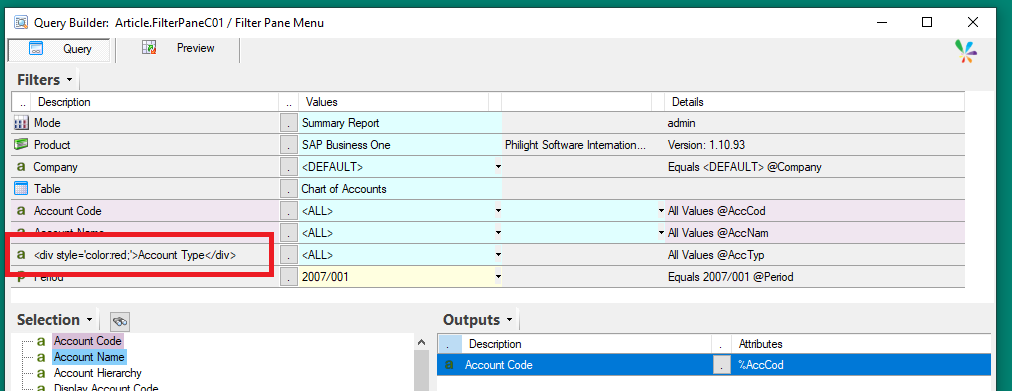This screenshot has width=1012, height=391.
Task: Open the Outputs dropdown menu
Action: point(509,320)
